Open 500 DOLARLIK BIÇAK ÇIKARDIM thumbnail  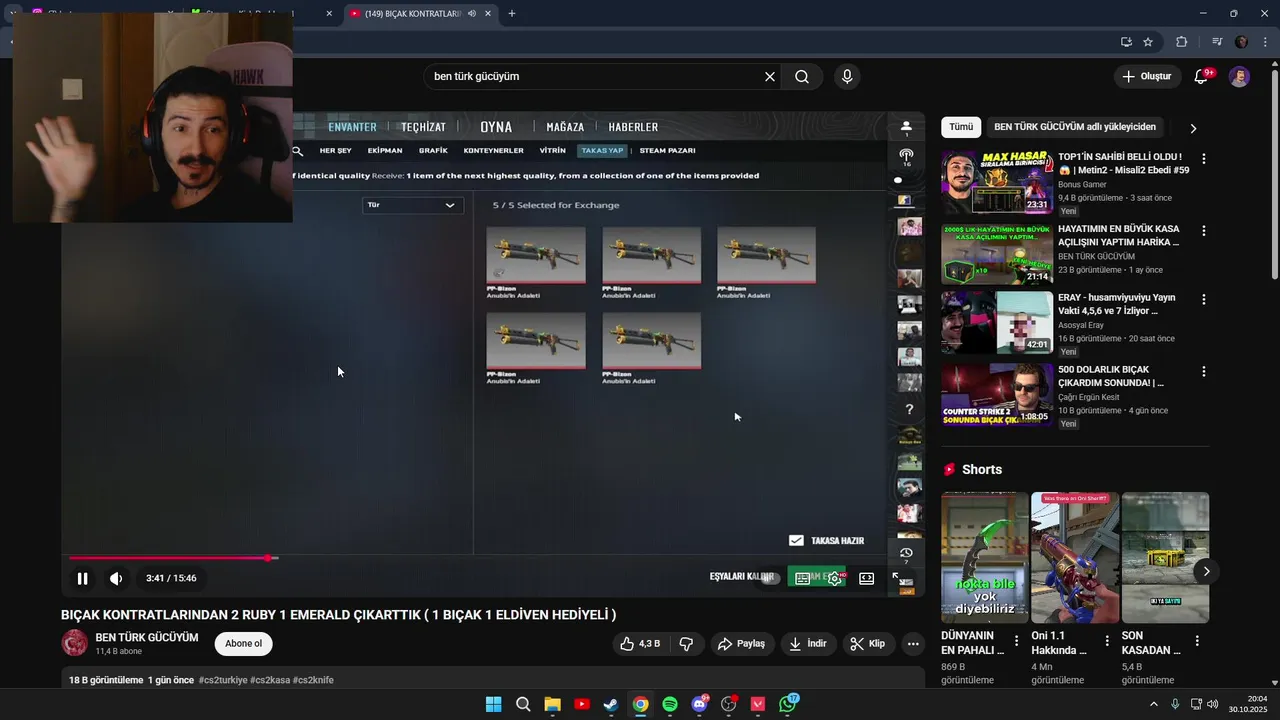tap(997, 394)
